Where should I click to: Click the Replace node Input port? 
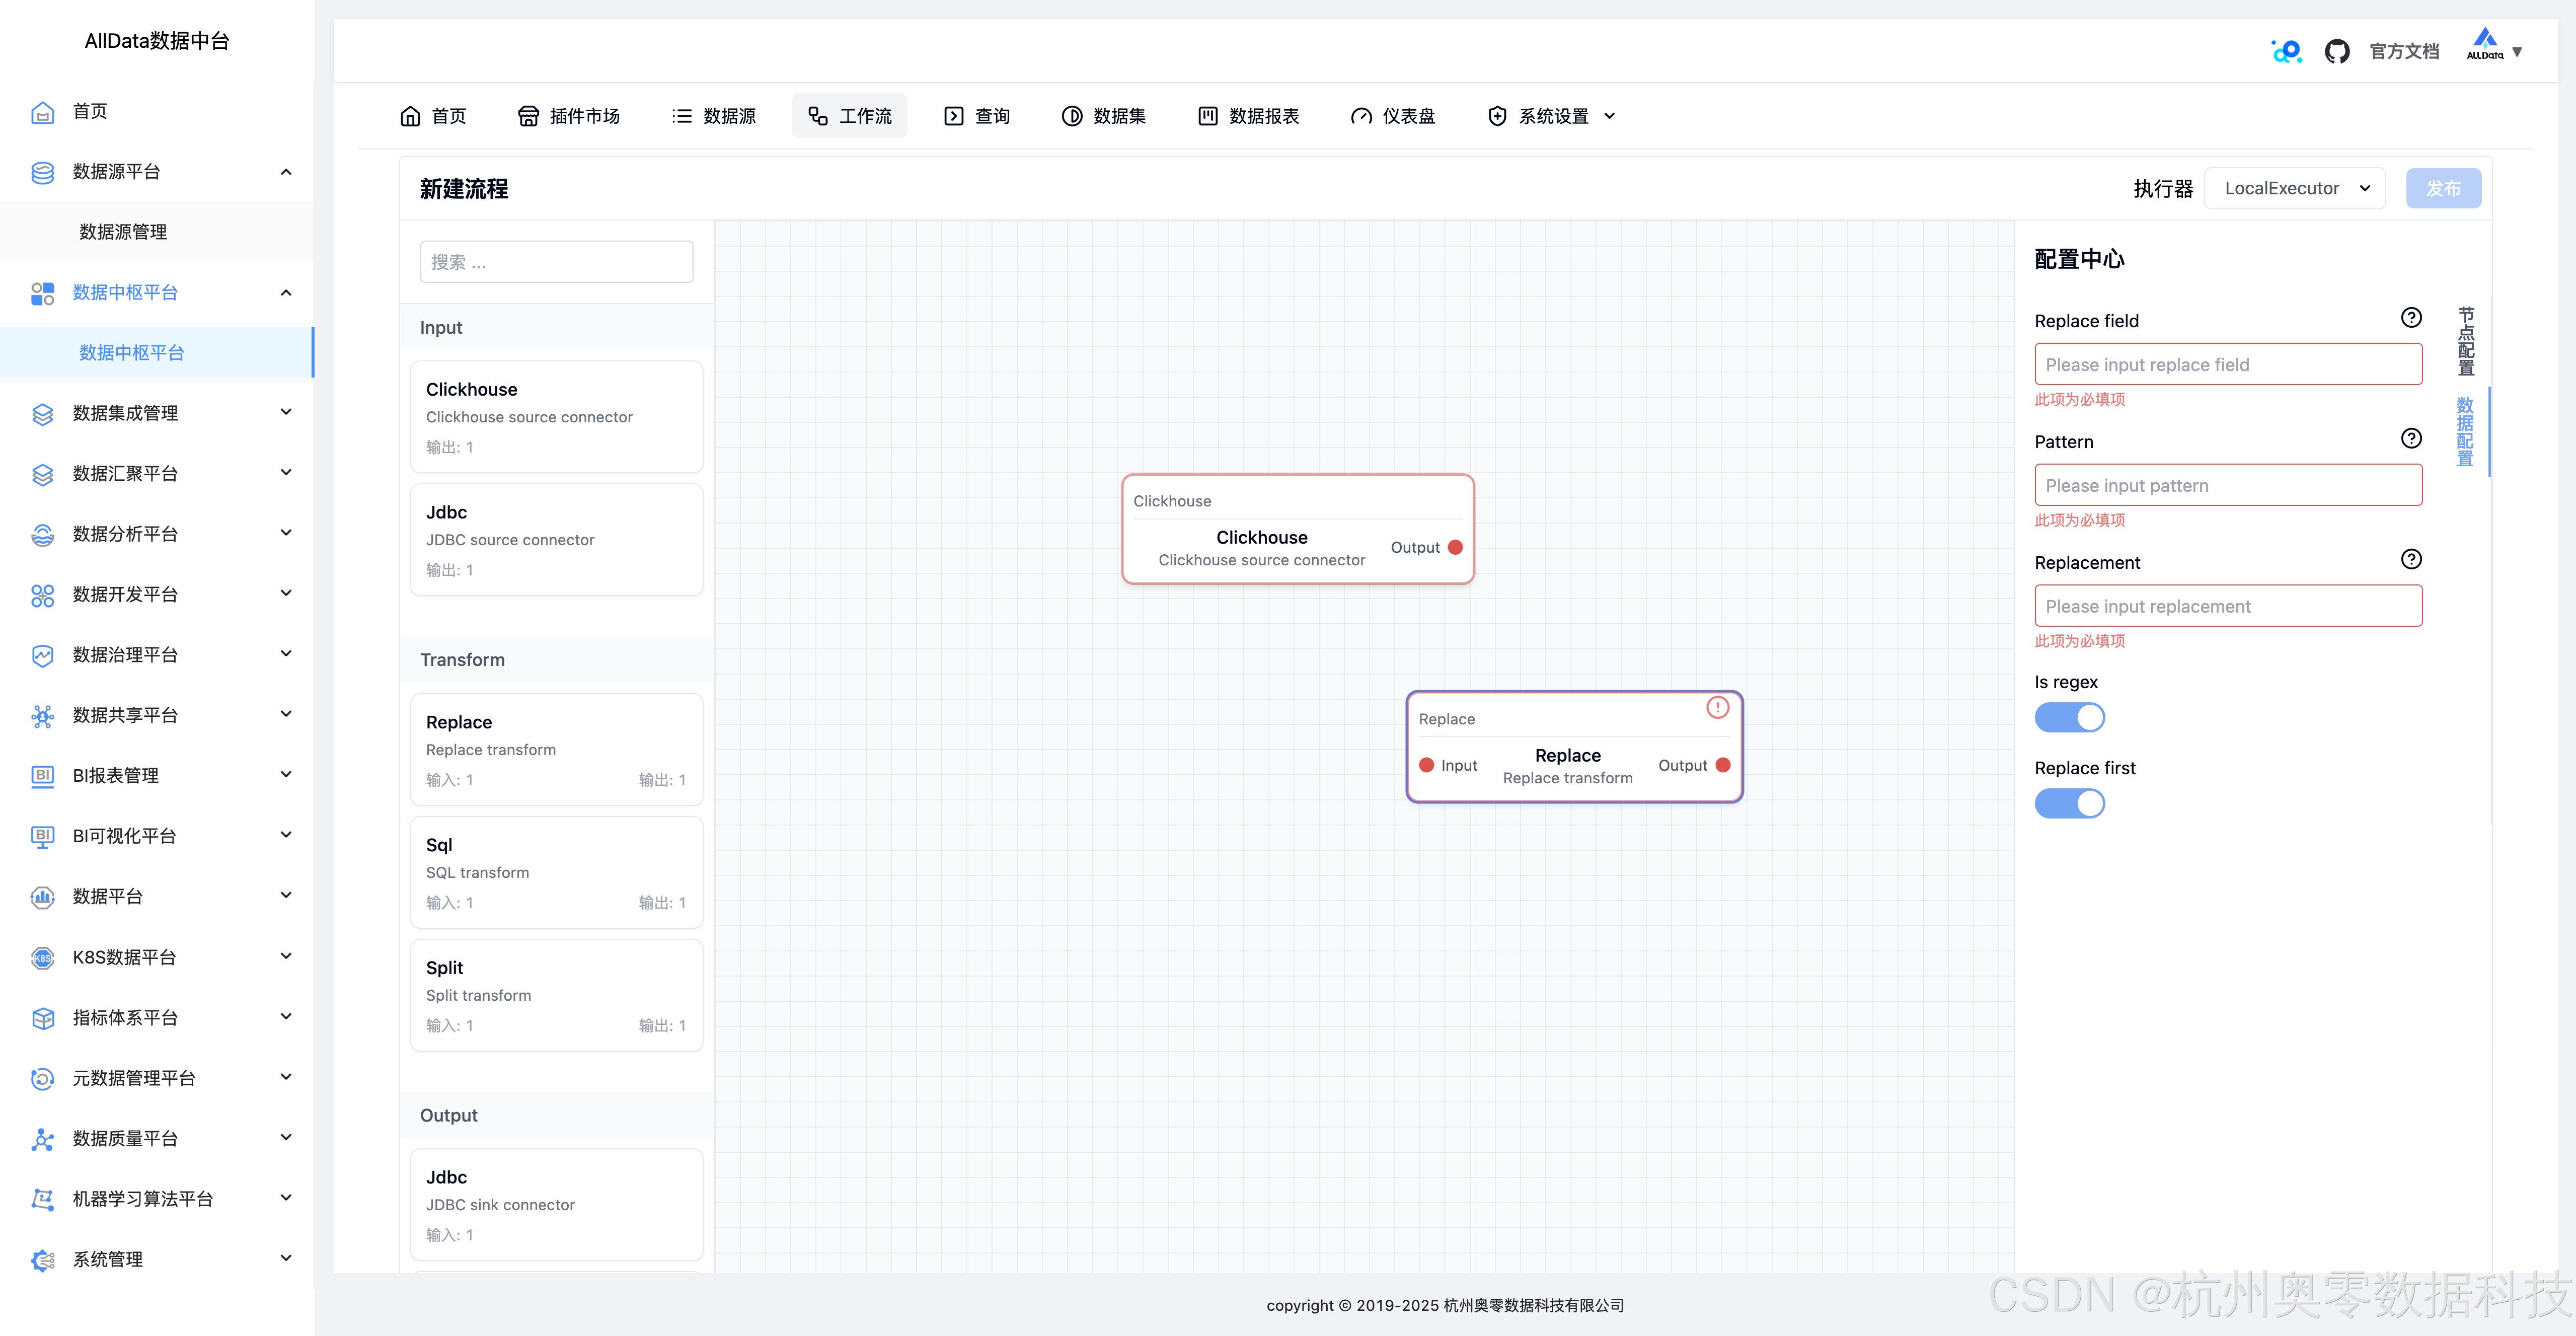(x=1427, y=766)
